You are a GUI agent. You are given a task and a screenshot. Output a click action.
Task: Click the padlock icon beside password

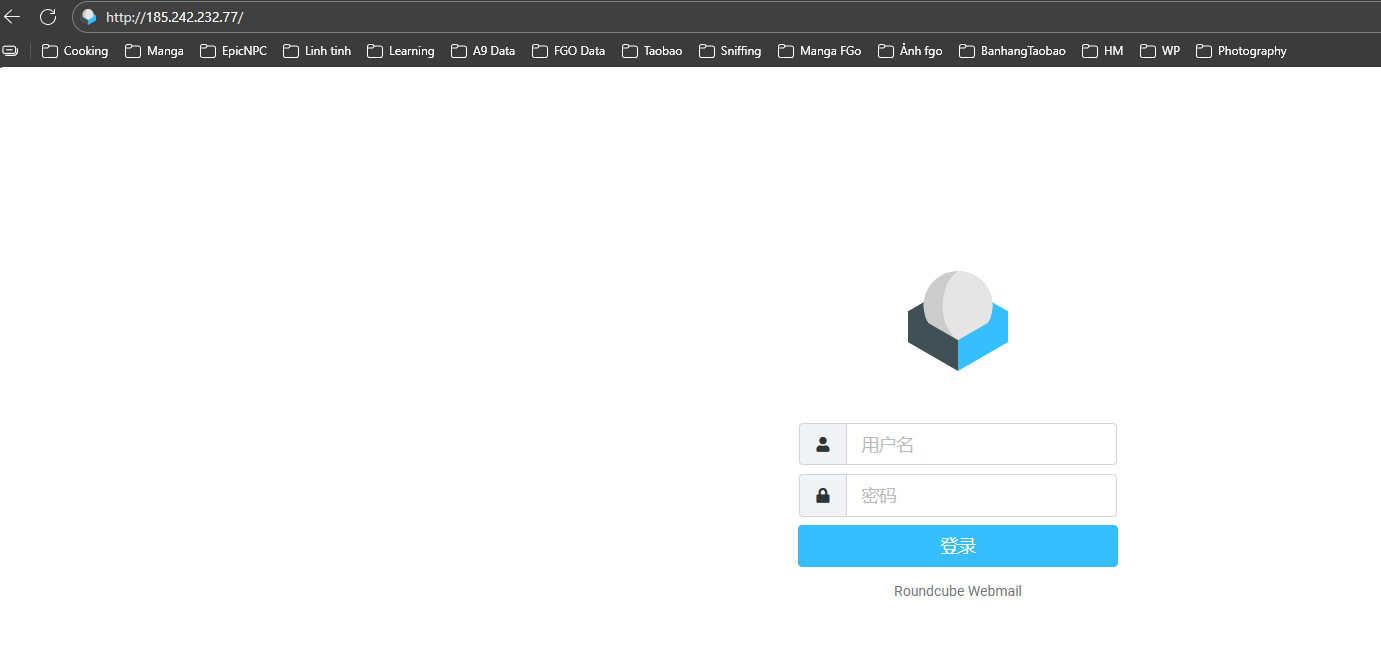point(823,496)
